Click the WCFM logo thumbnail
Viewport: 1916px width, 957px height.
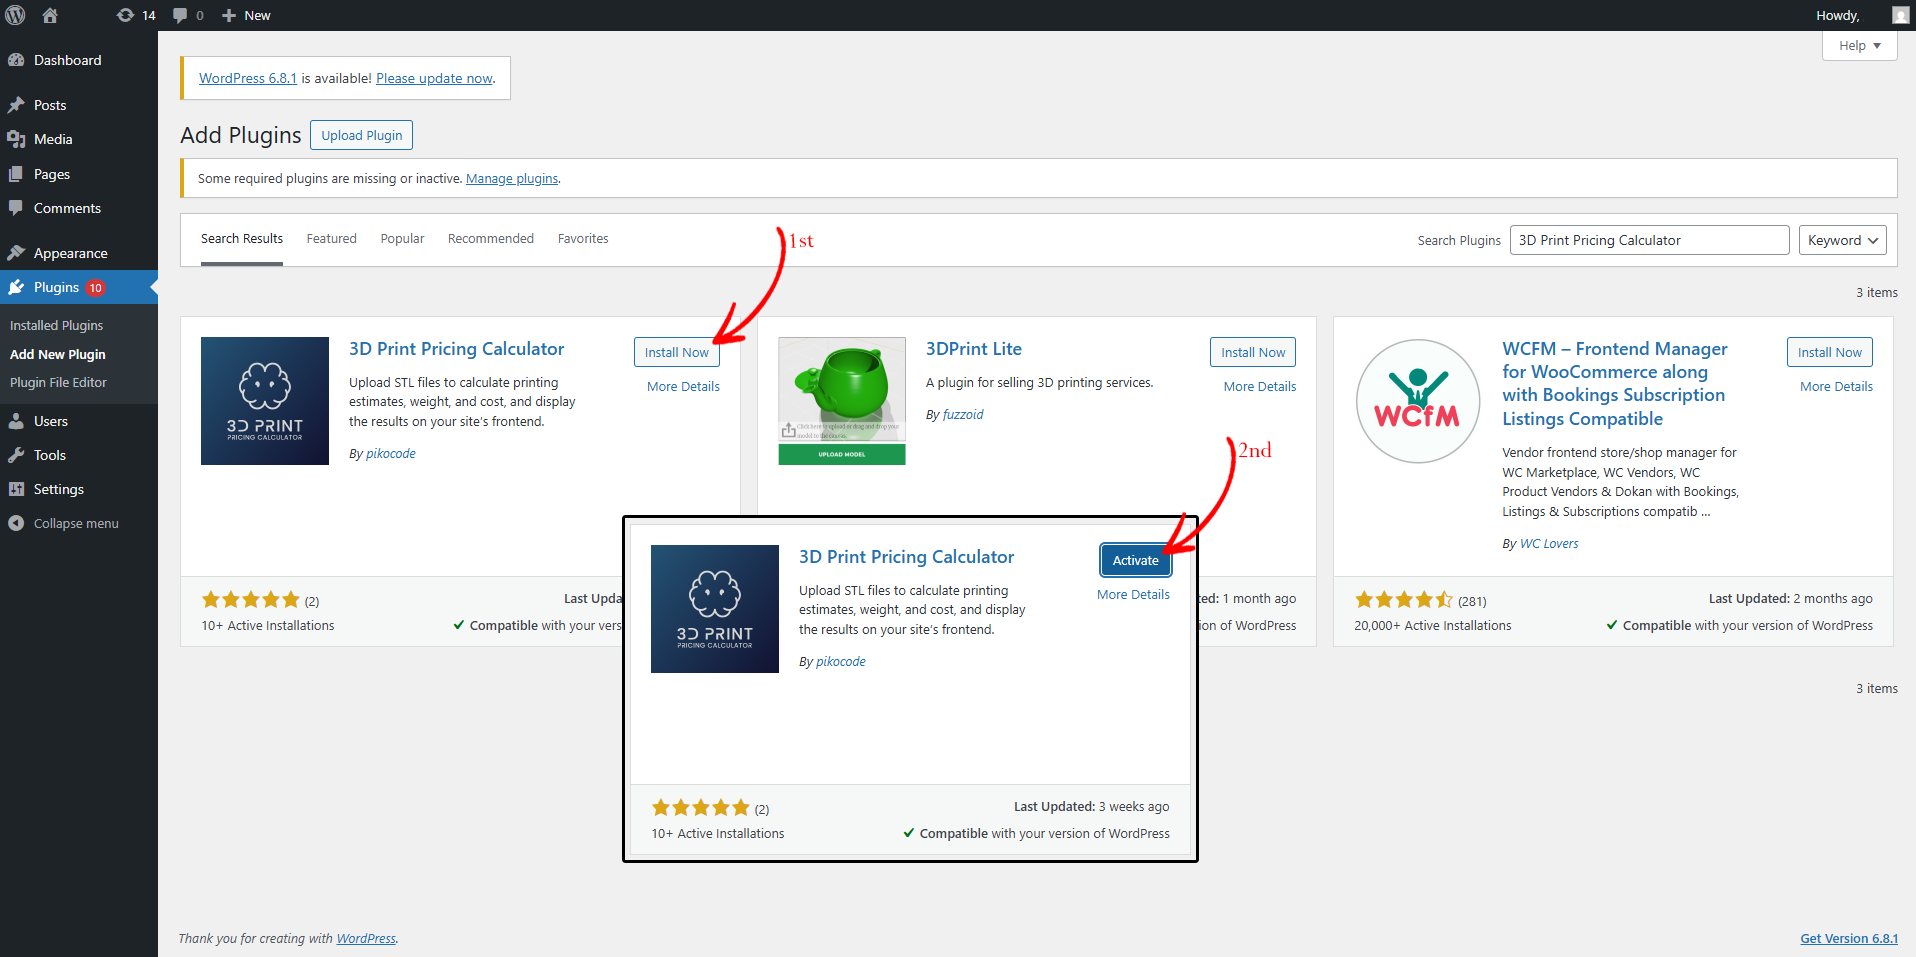click(1418, 401)
